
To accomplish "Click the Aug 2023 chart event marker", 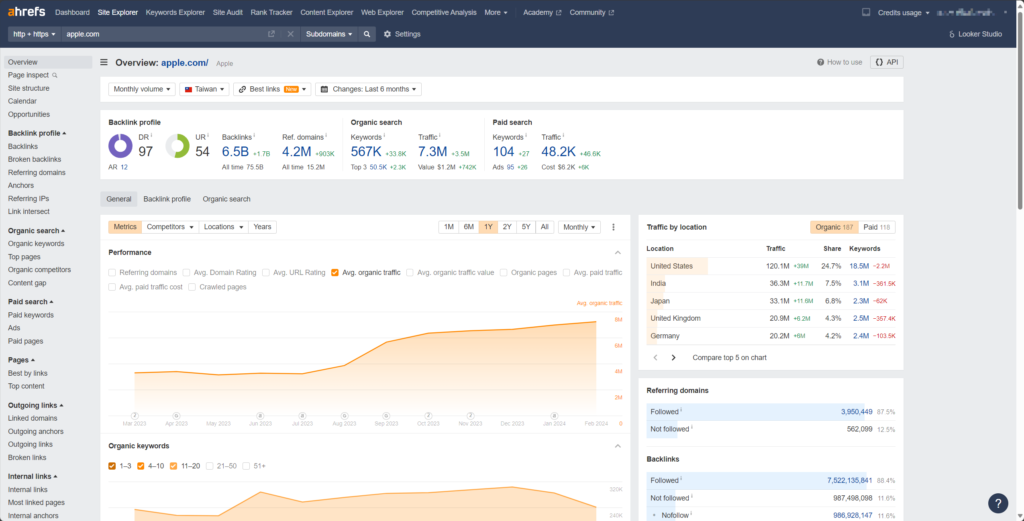I will point(344,415).
